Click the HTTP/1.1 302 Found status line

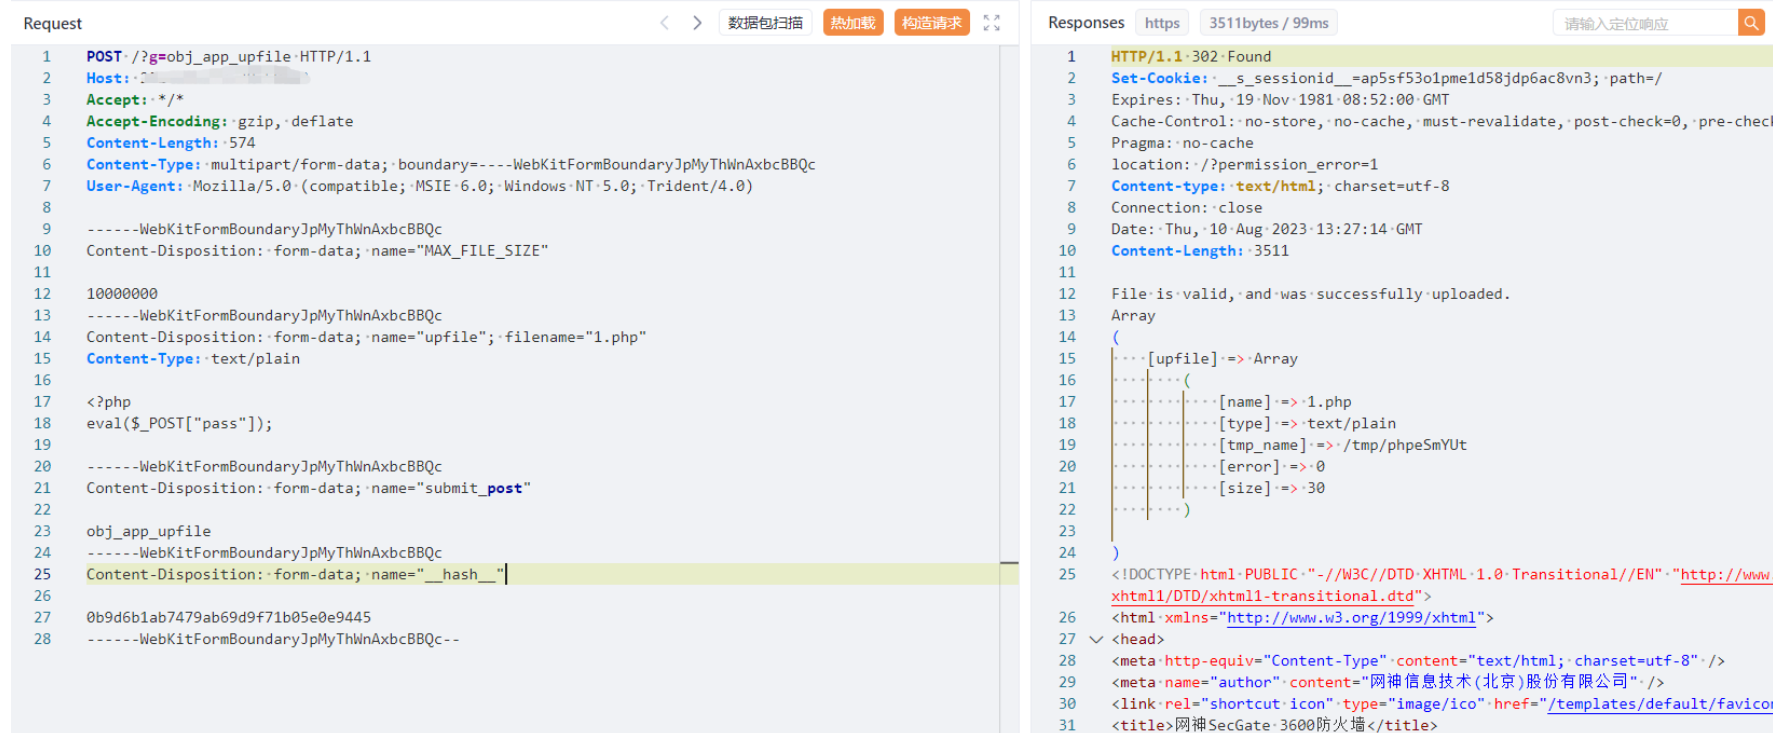[1191, 57]
